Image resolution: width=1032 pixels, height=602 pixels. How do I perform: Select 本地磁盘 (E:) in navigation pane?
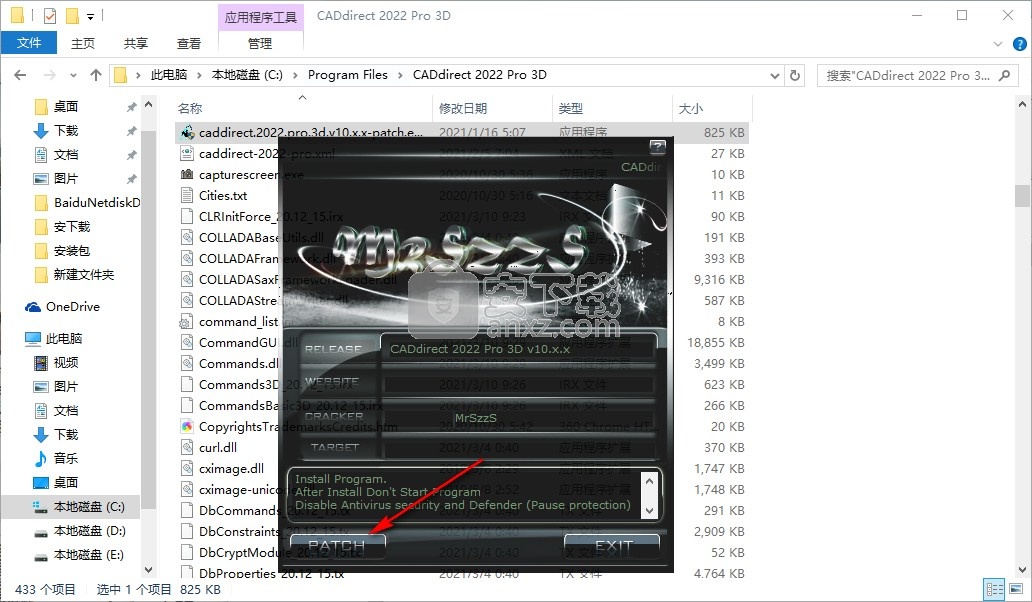[x=89, y=555]
